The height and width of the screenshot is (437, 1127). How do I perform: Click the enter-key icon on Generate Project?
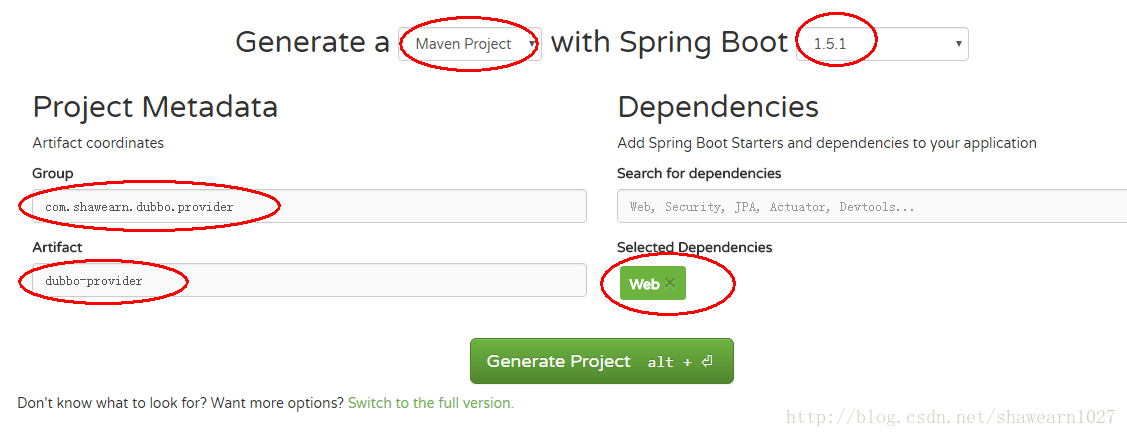click(707, 362)
